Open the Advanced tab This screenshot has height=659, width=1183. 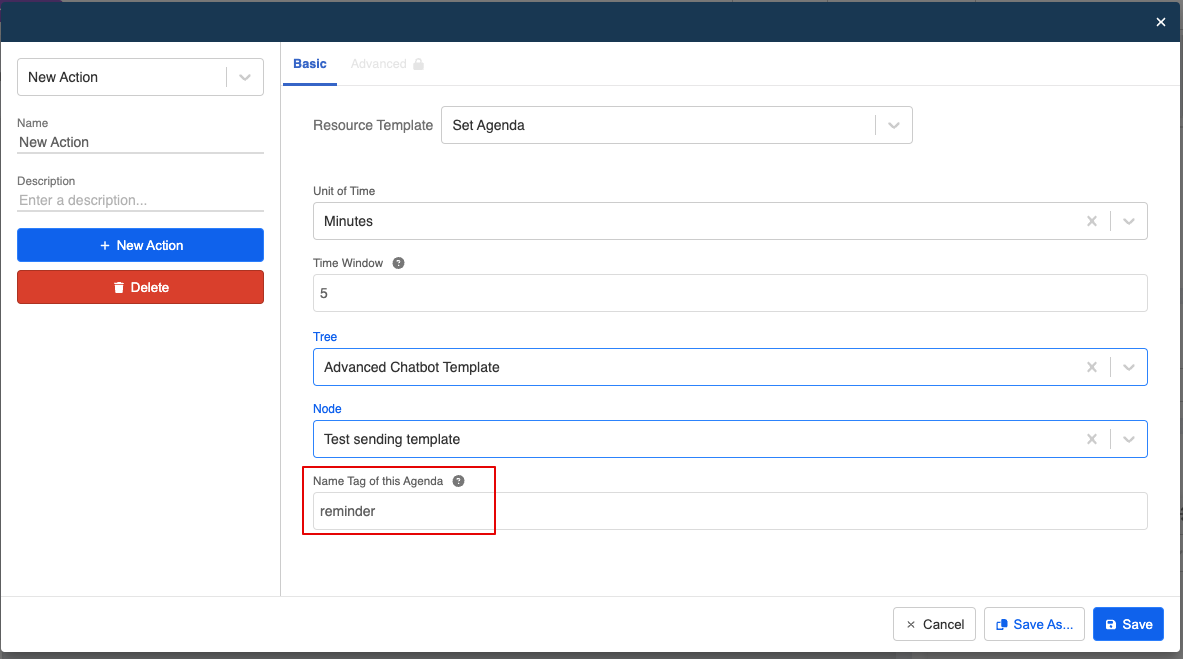coord(378,64)
